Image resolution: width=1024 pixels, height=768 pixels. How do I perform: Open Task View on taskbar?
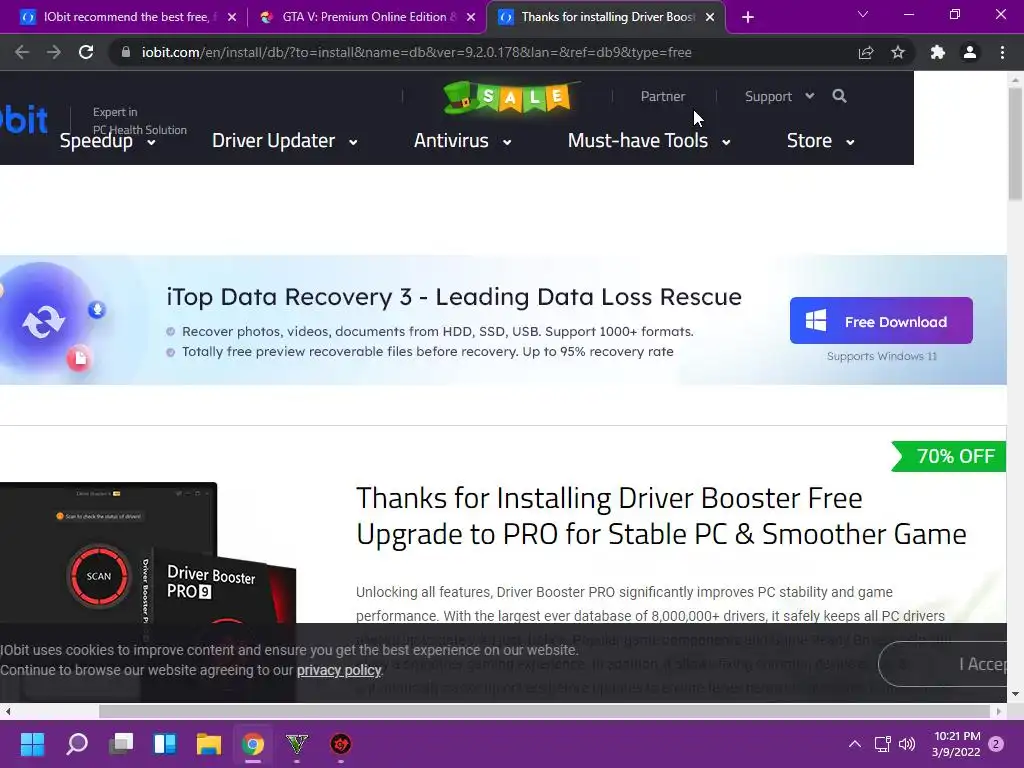pyautogui.click(x=121, y=744)
